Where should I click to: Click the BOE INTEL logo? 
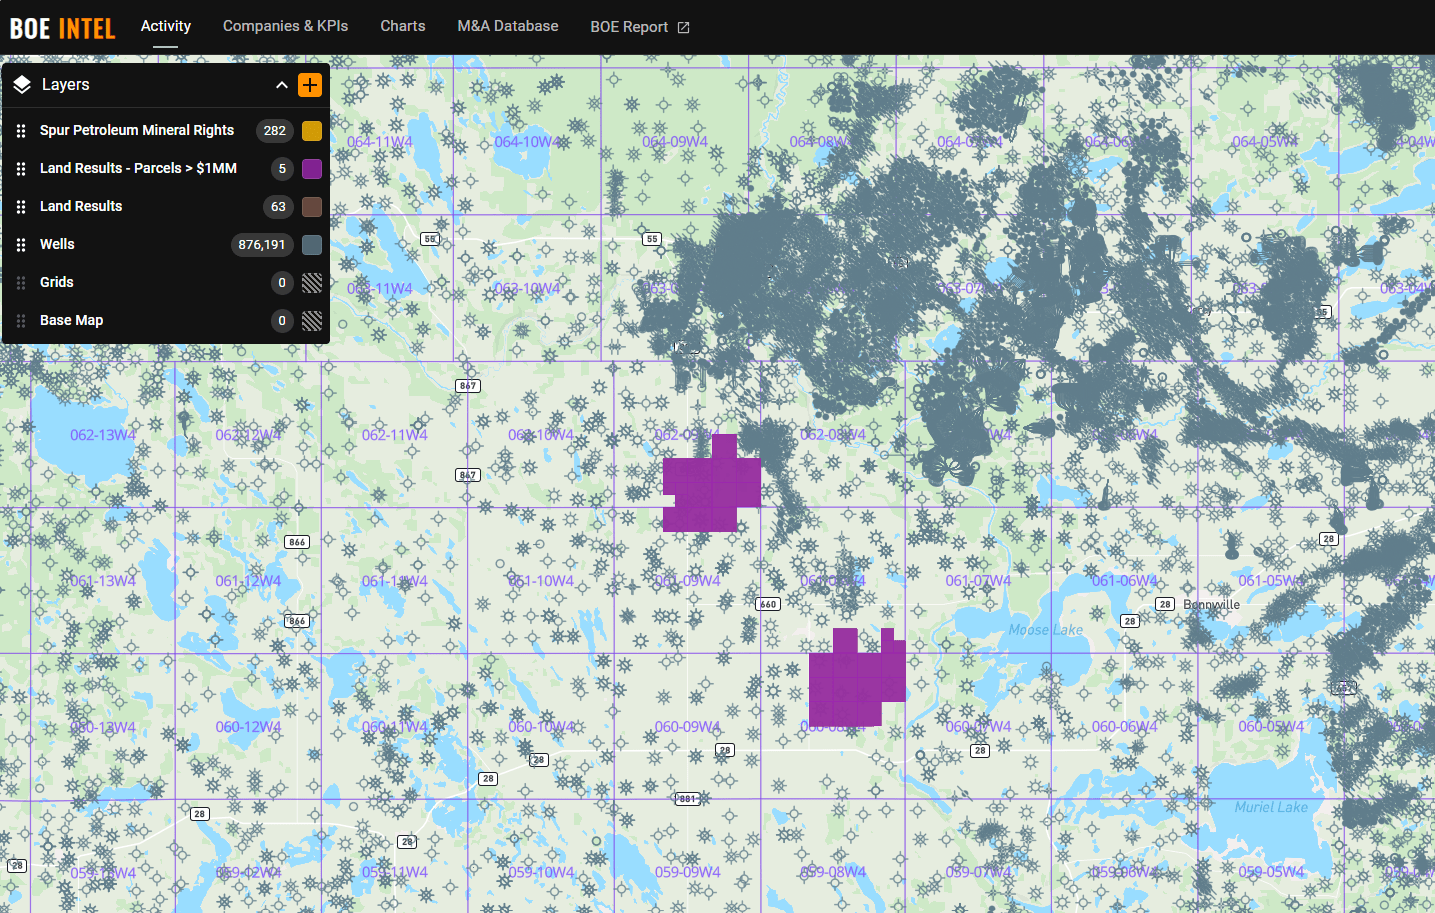click(62, 27)
